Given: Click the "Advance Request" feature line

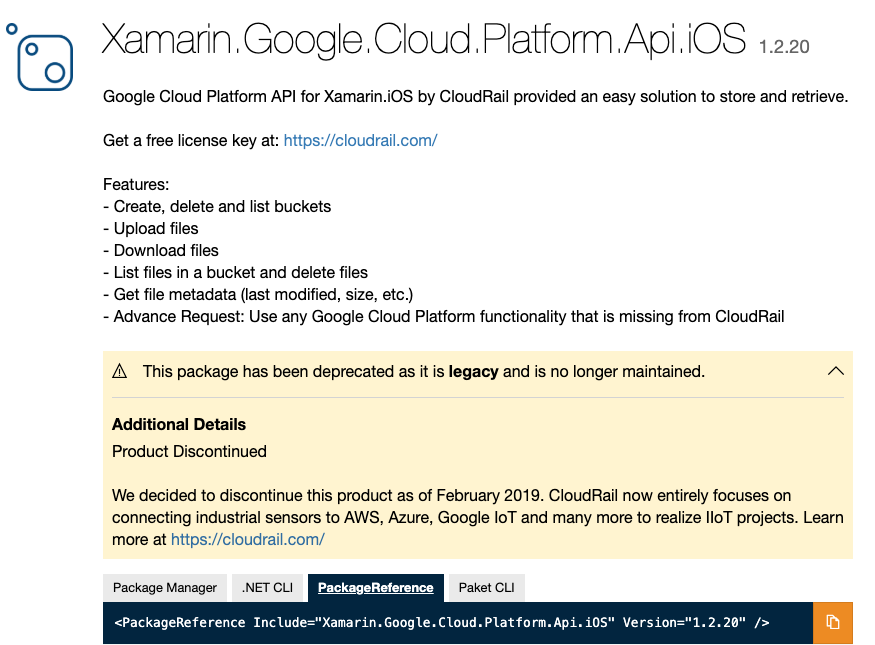Looking at the screenshot, I should click(444, 317).
